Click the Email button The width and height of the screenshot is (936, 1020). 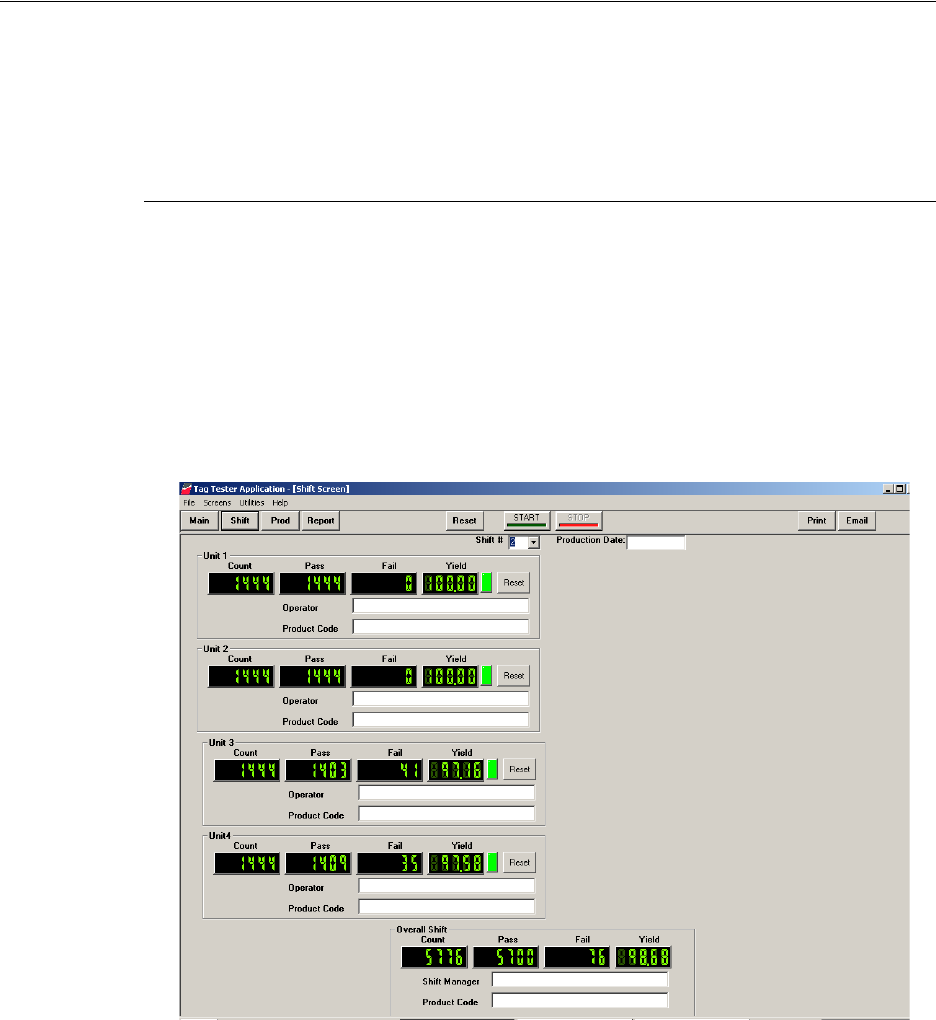pos(857,520)
